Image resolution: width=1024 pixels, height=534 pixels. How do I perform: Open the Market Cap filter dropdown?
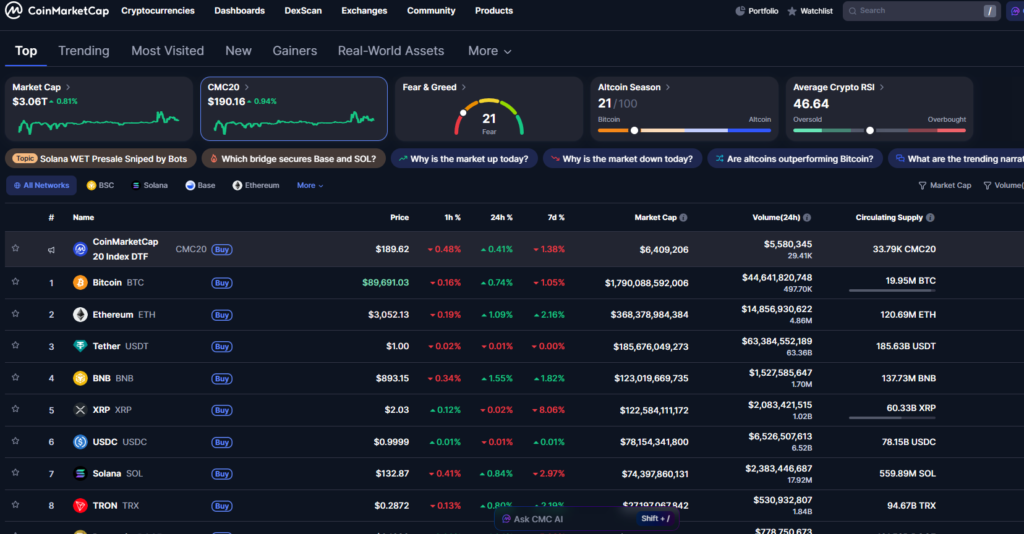[x=944, y=185]
